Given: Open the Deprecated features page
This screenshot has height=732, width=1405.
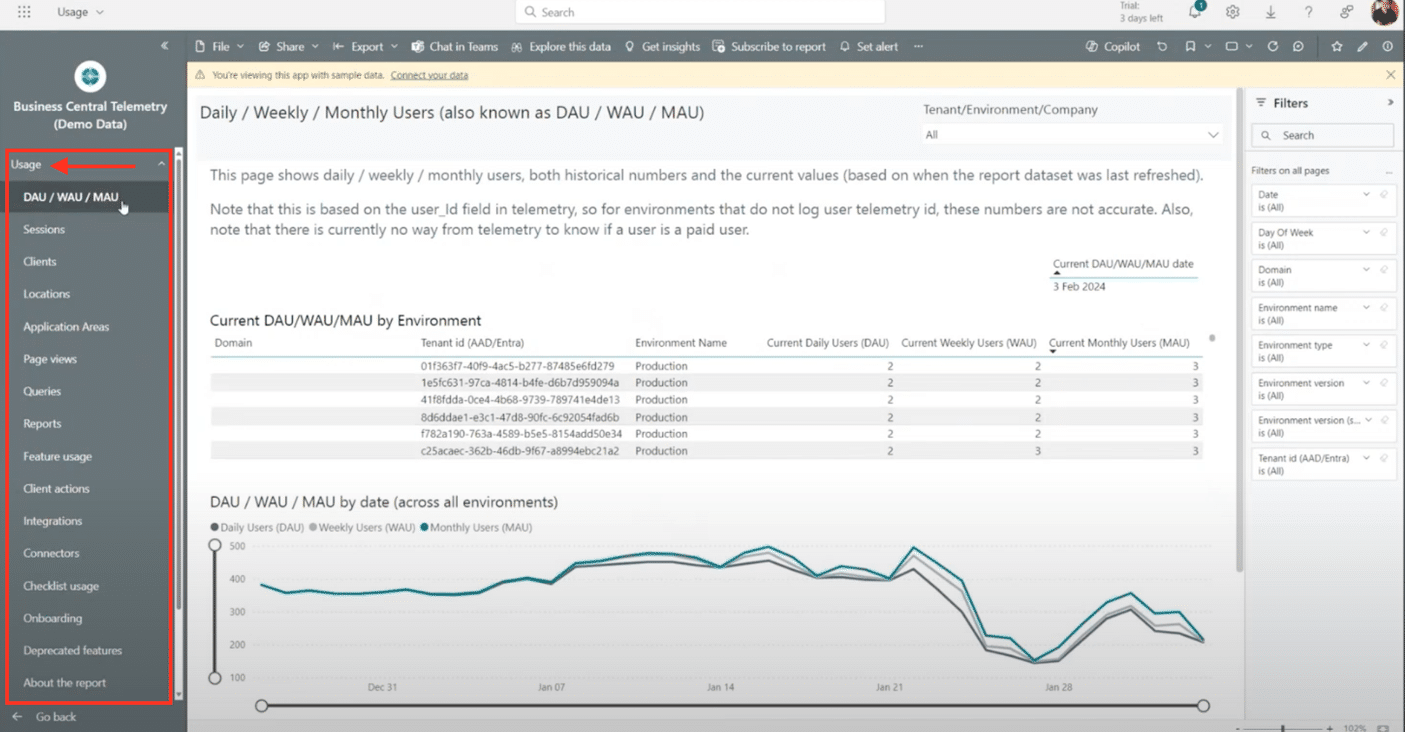Looking at the screenshot, I should [72, 651].
